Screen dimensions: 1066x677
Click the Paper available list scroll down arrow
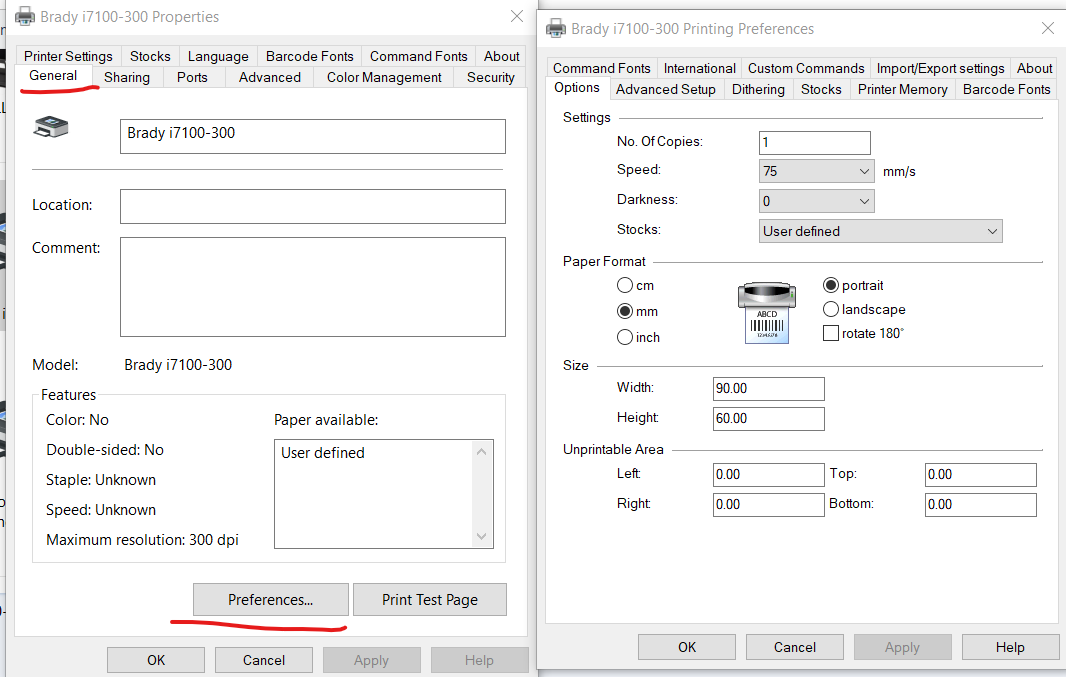click(481, 536)
